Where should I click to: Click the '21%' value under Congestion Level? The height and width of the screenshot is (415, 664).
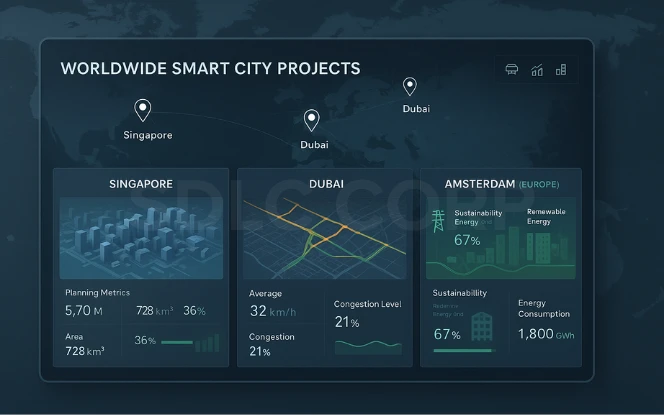click(x=347, y=322)
